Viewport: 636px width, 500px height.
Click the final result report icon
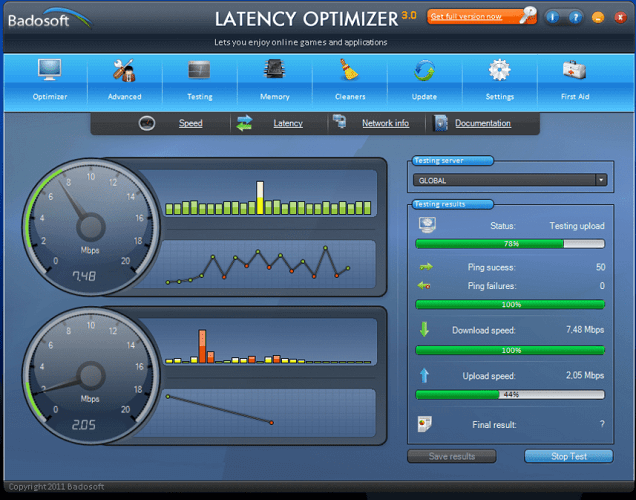(424, 424)
